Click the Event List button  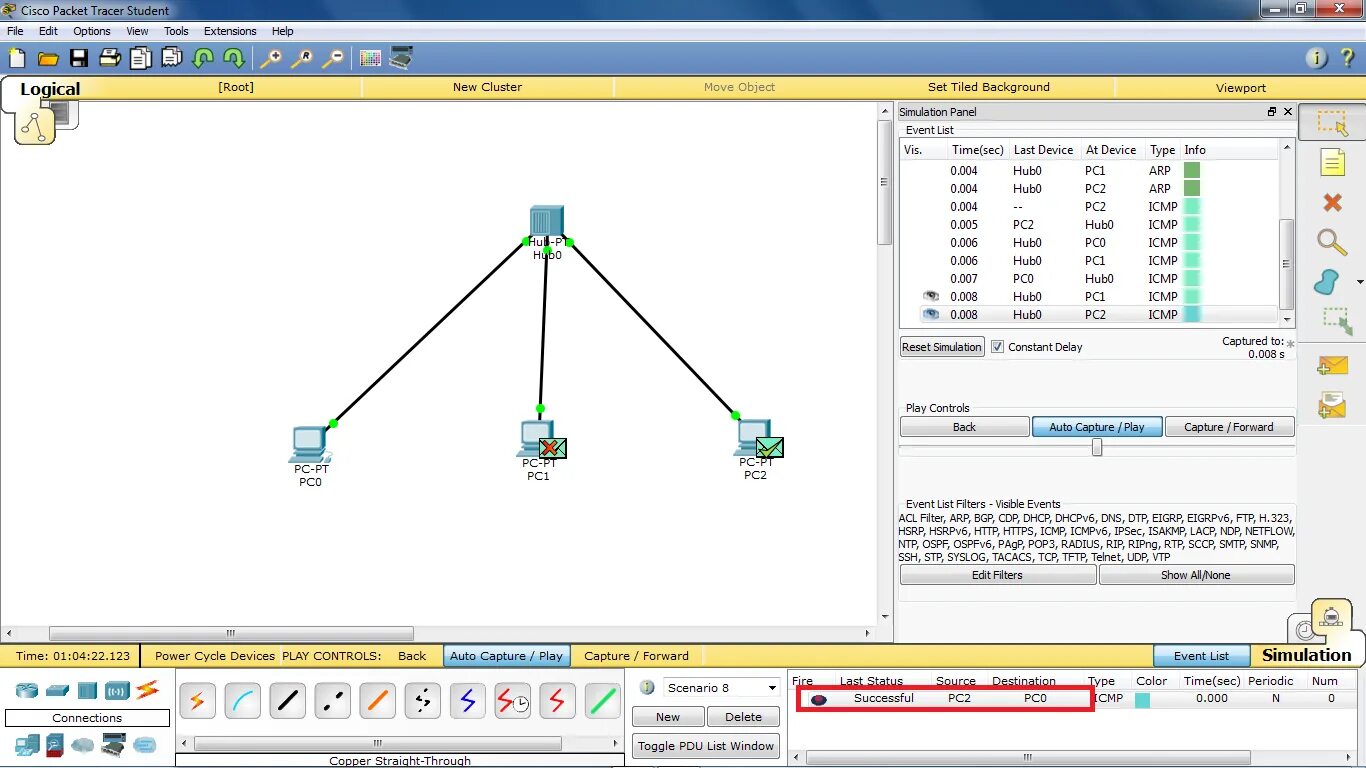(x=1201, y=656)
